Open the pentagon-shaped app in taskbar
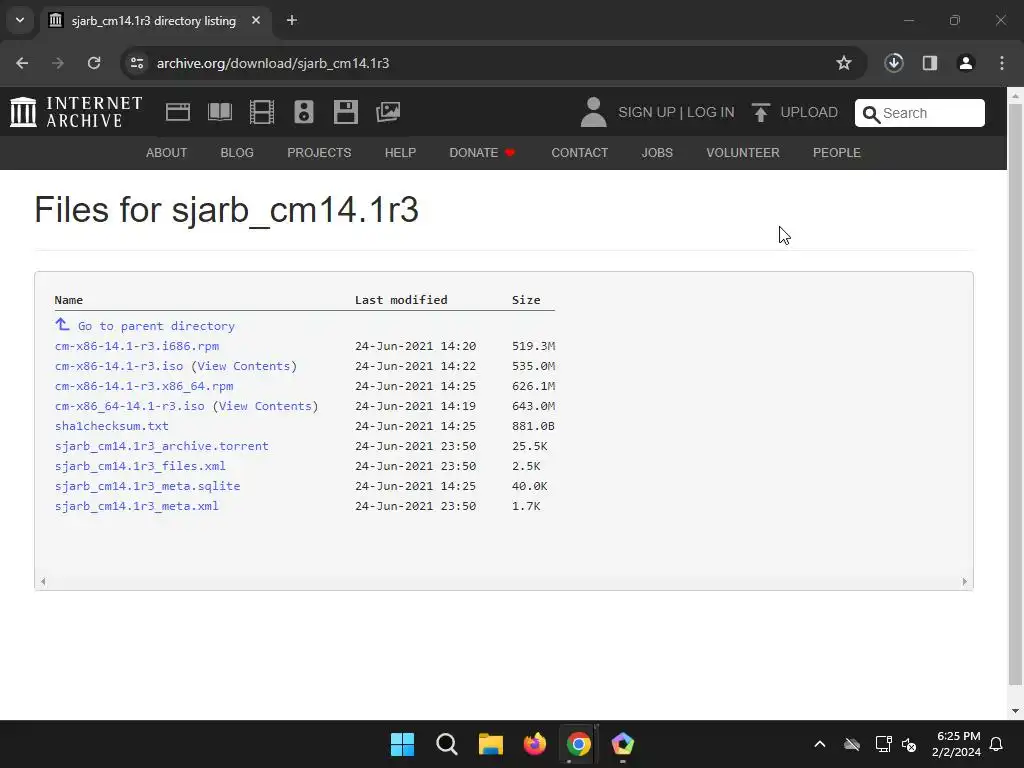 622,744
